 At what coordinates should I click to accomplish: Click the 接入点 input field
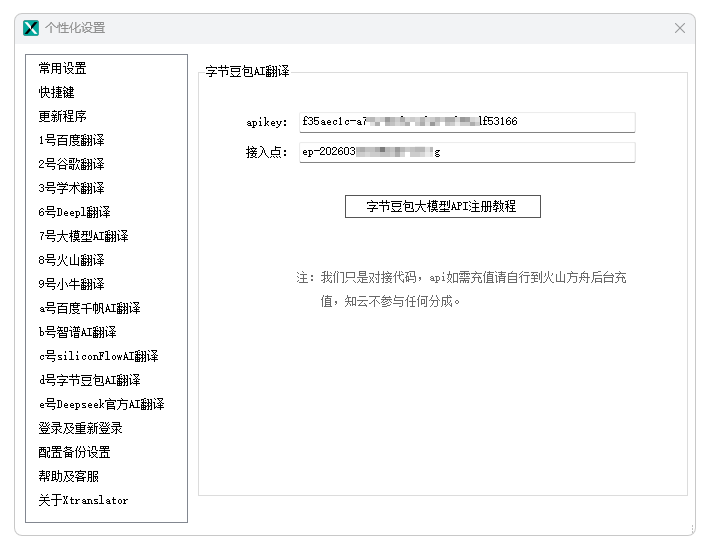467,152
